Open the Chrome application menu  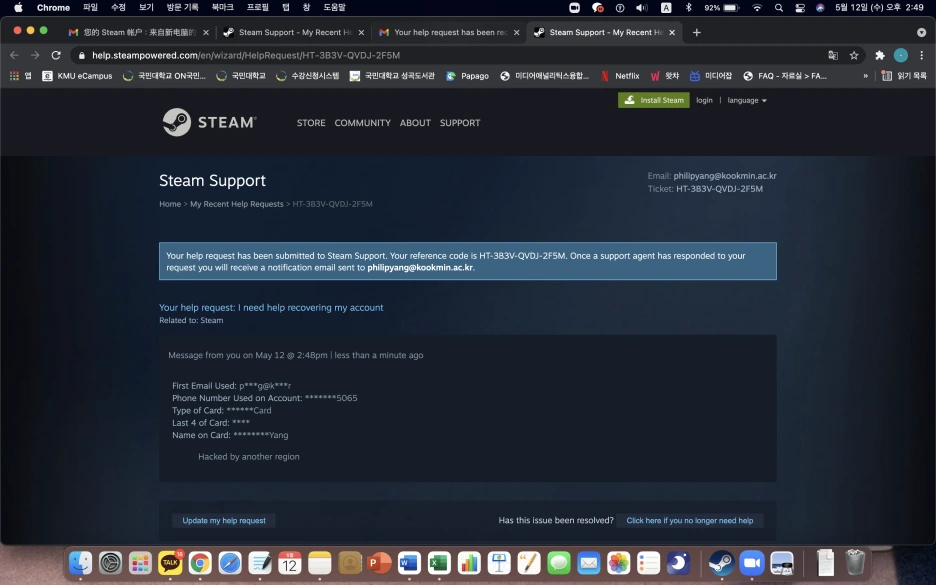53,8
